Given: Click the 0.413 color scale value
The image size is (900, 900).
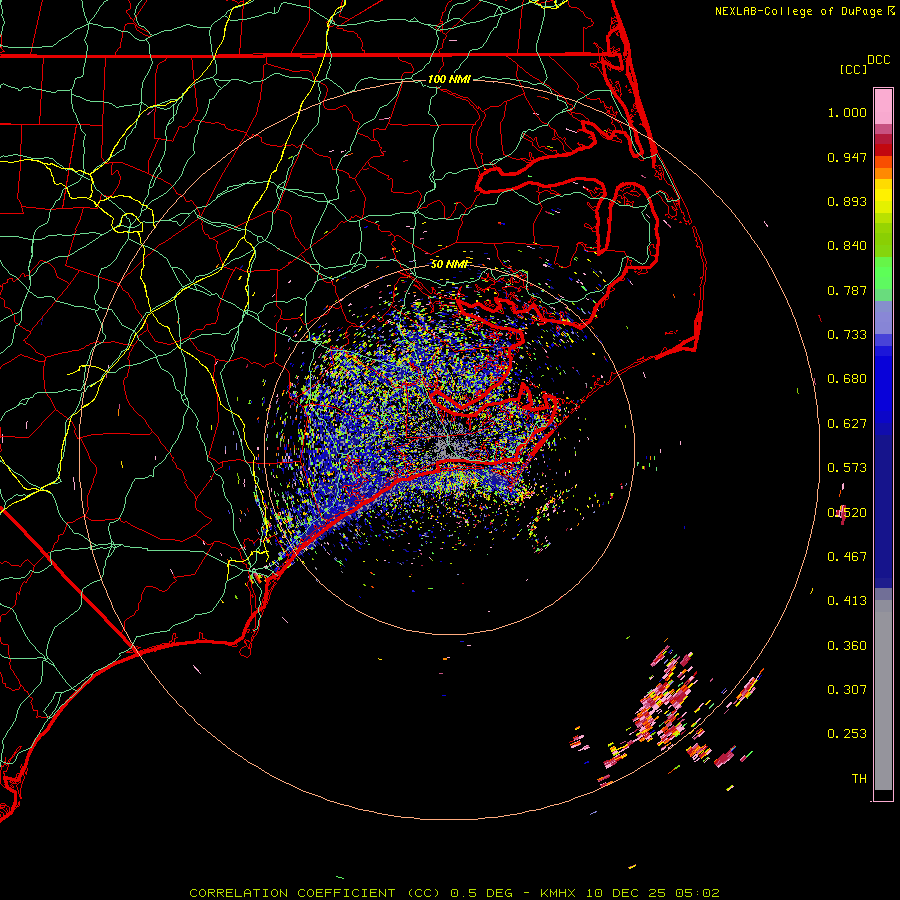Looking at the screenshot, I should pyautogui.click(x=847, y=601).
